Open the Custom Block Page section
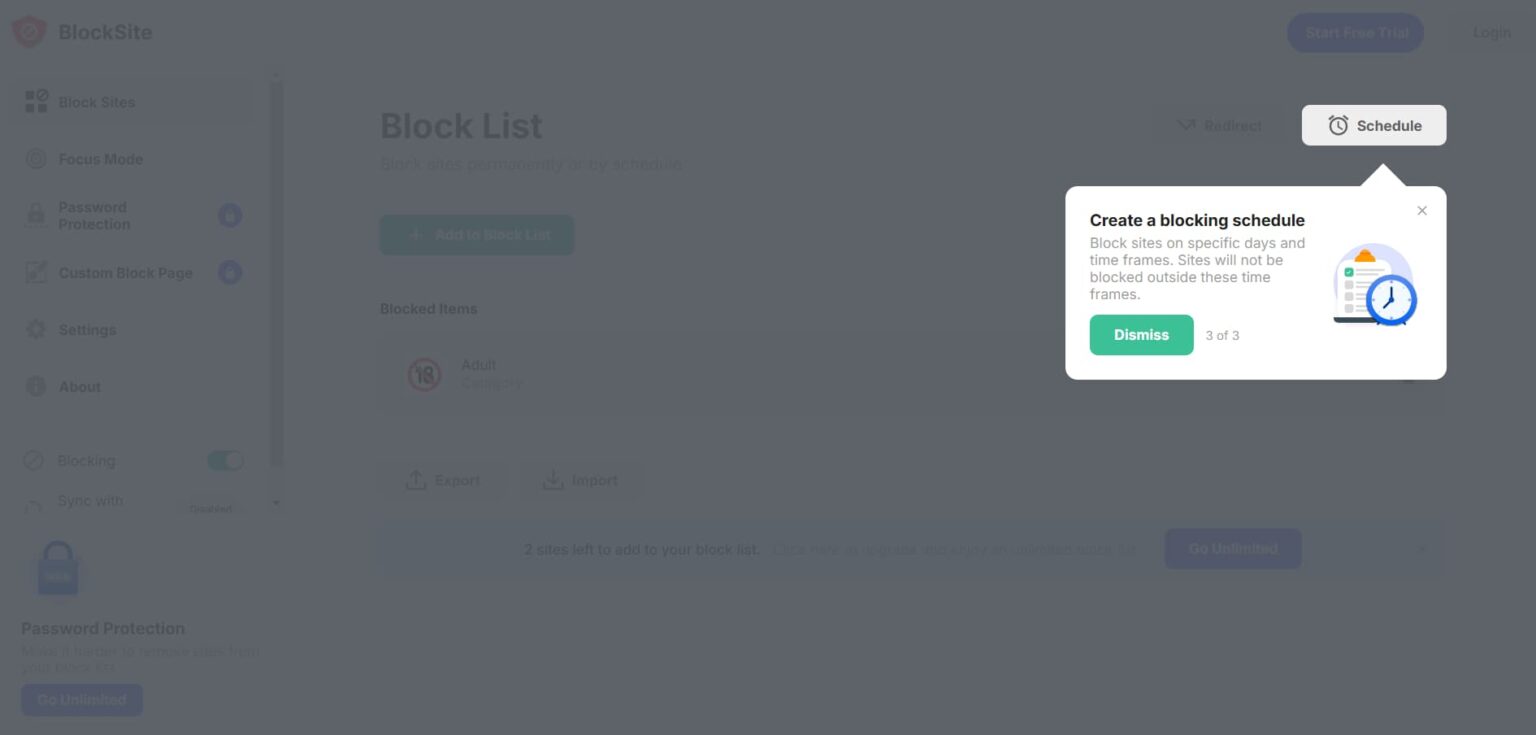 point(37,272)
